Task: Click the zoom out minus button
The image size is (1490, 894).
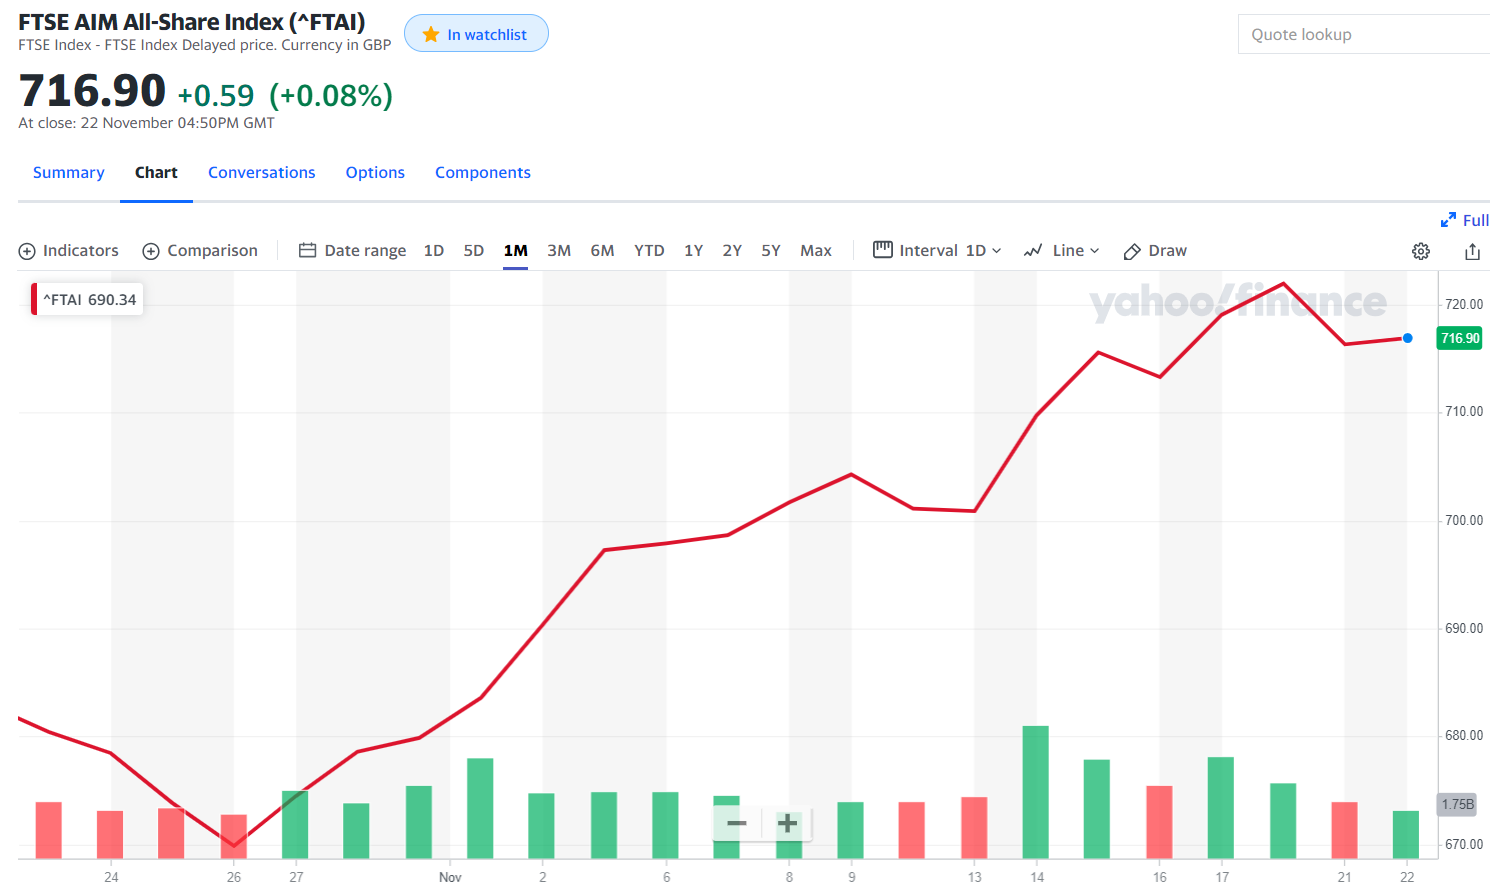Action: [737, 823]
